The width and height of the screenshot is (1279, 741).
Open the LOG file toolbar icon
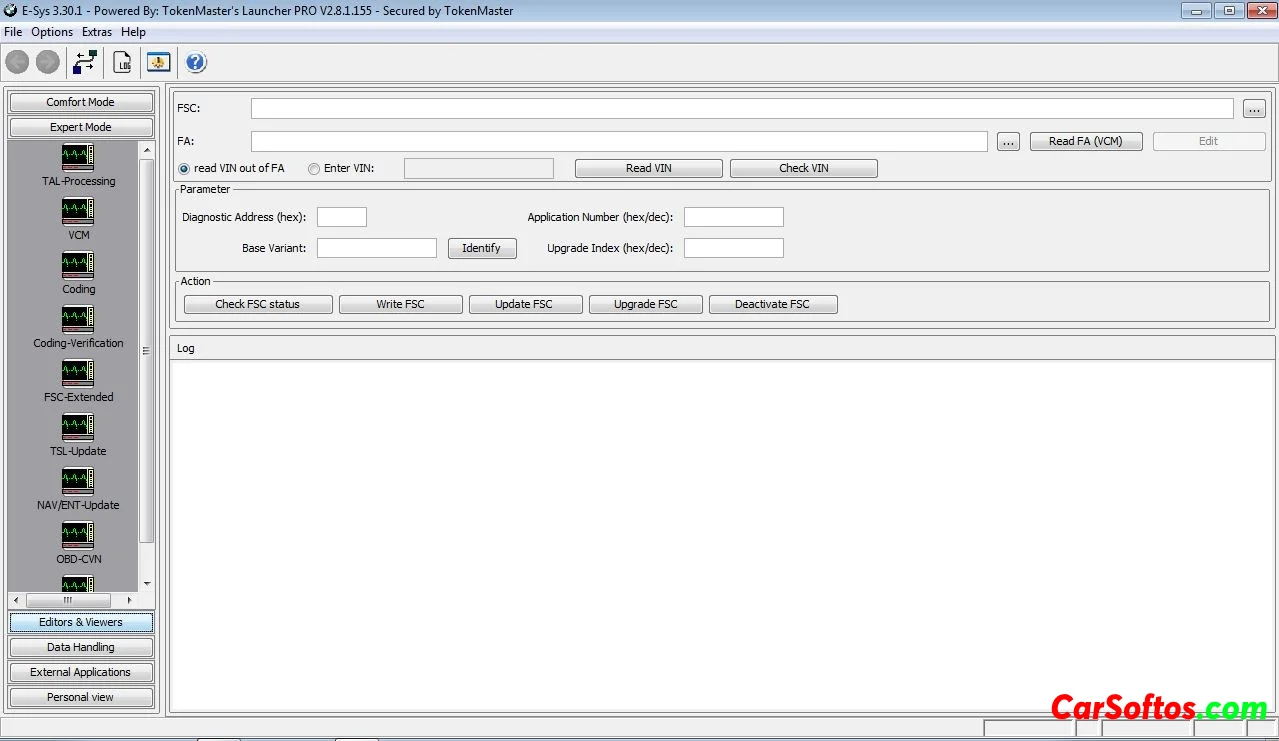[x=123, y=62]
